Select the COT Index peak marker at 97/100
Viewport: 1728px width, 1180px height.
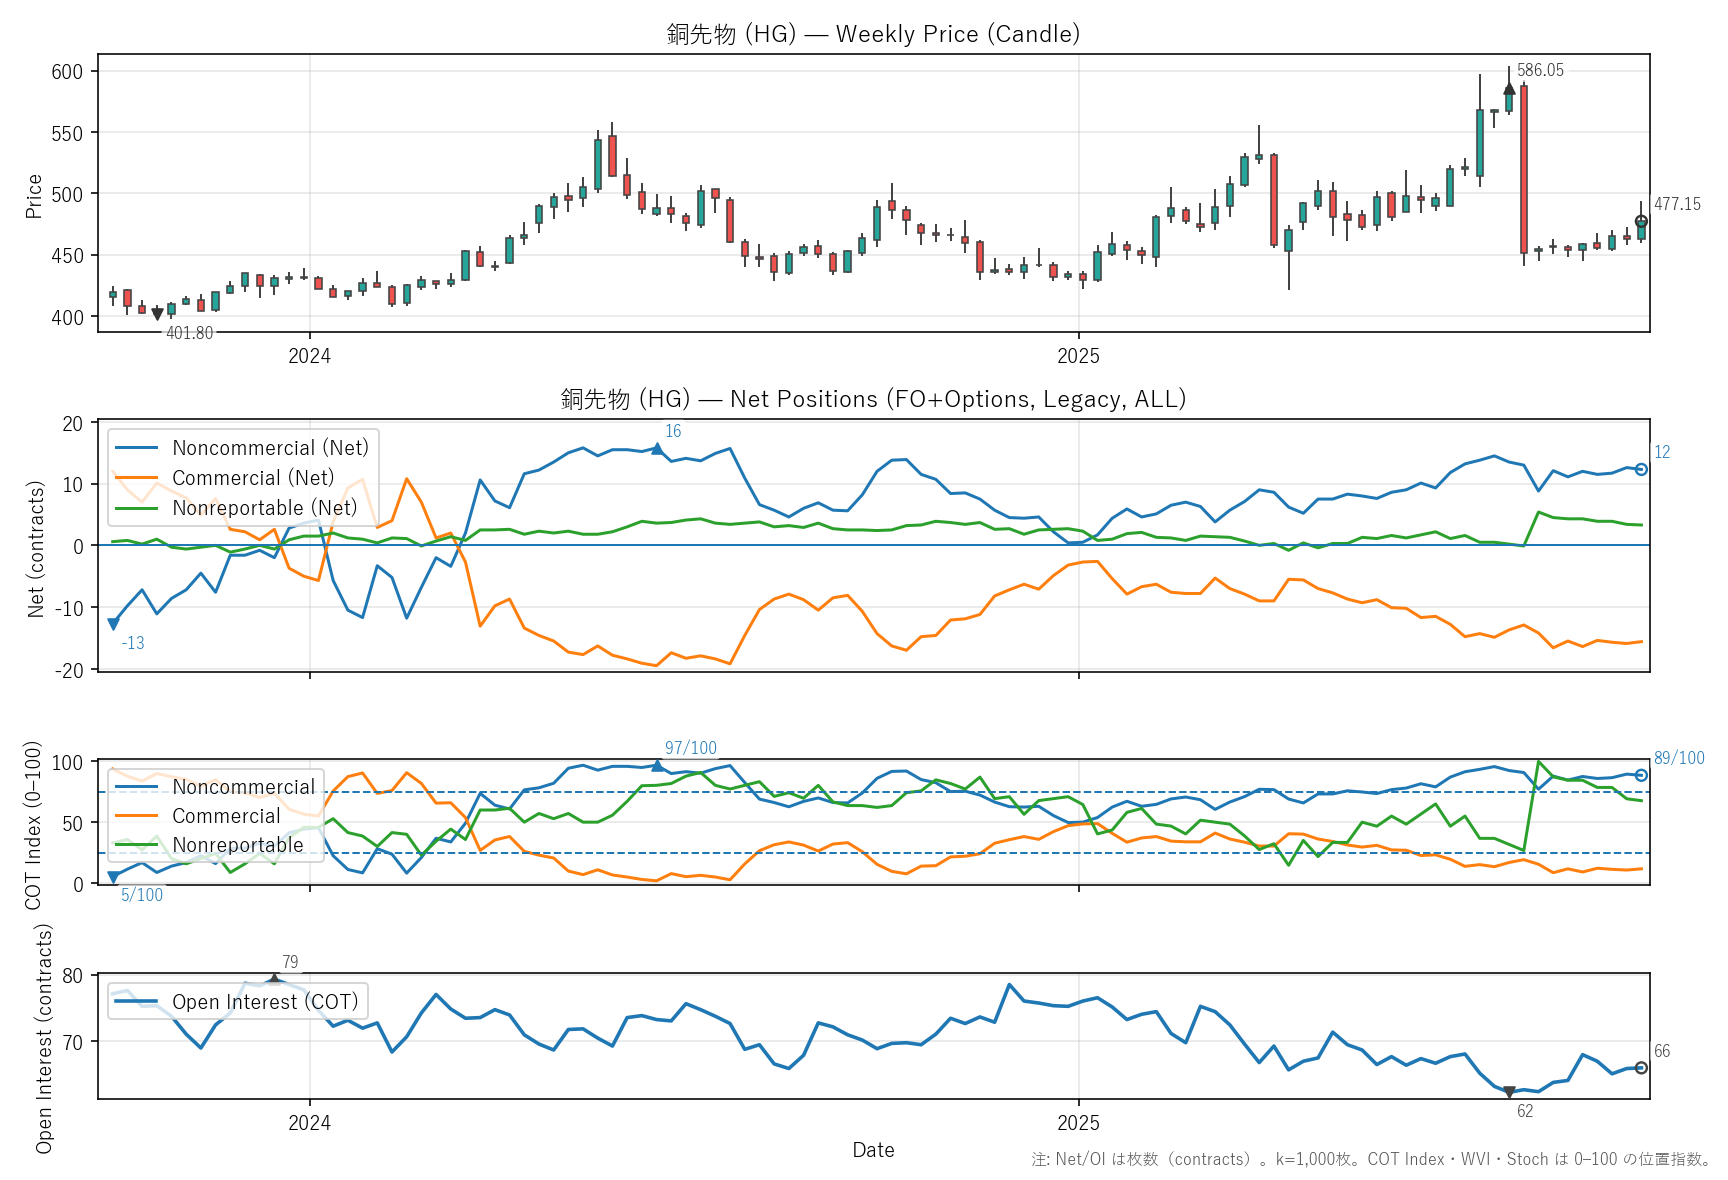click(657, 766)
